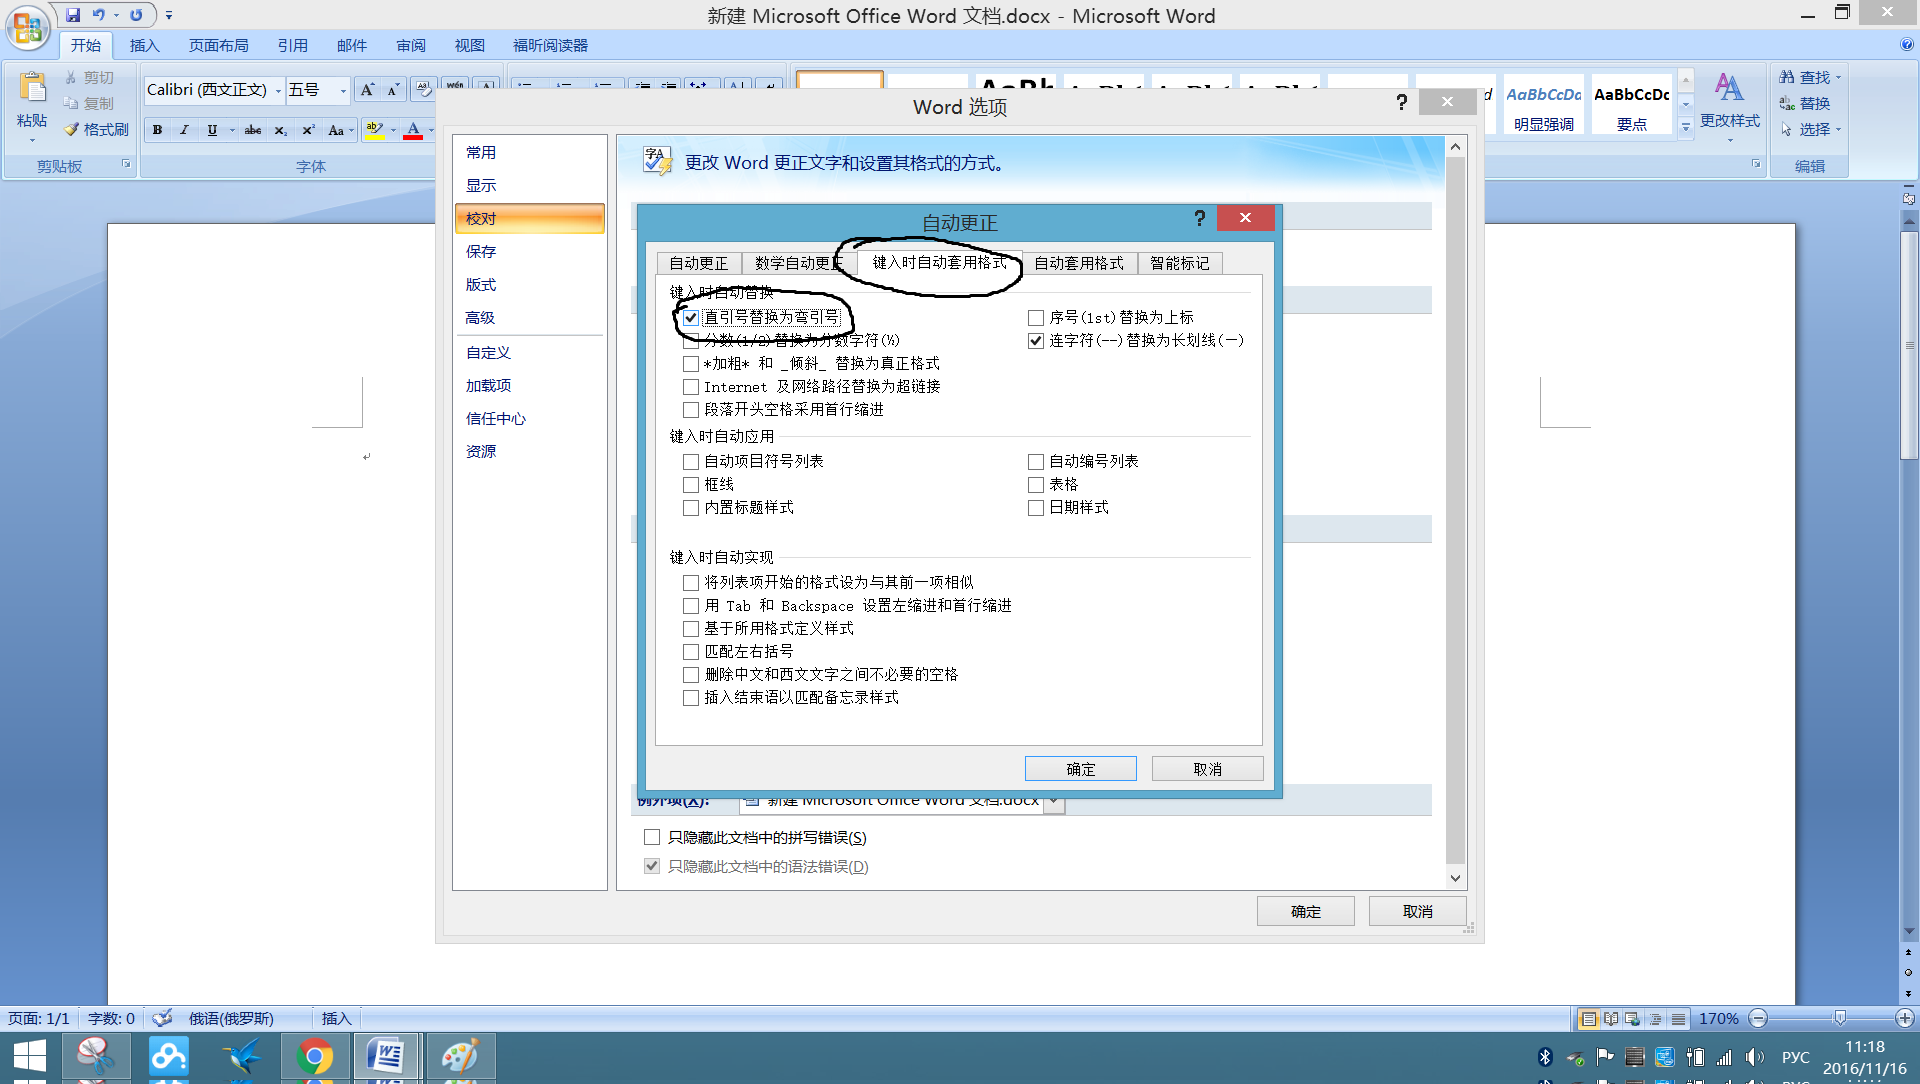Click the Format Painter 格式刷 brush
Screen dimensions: 1920x1084
72,129
